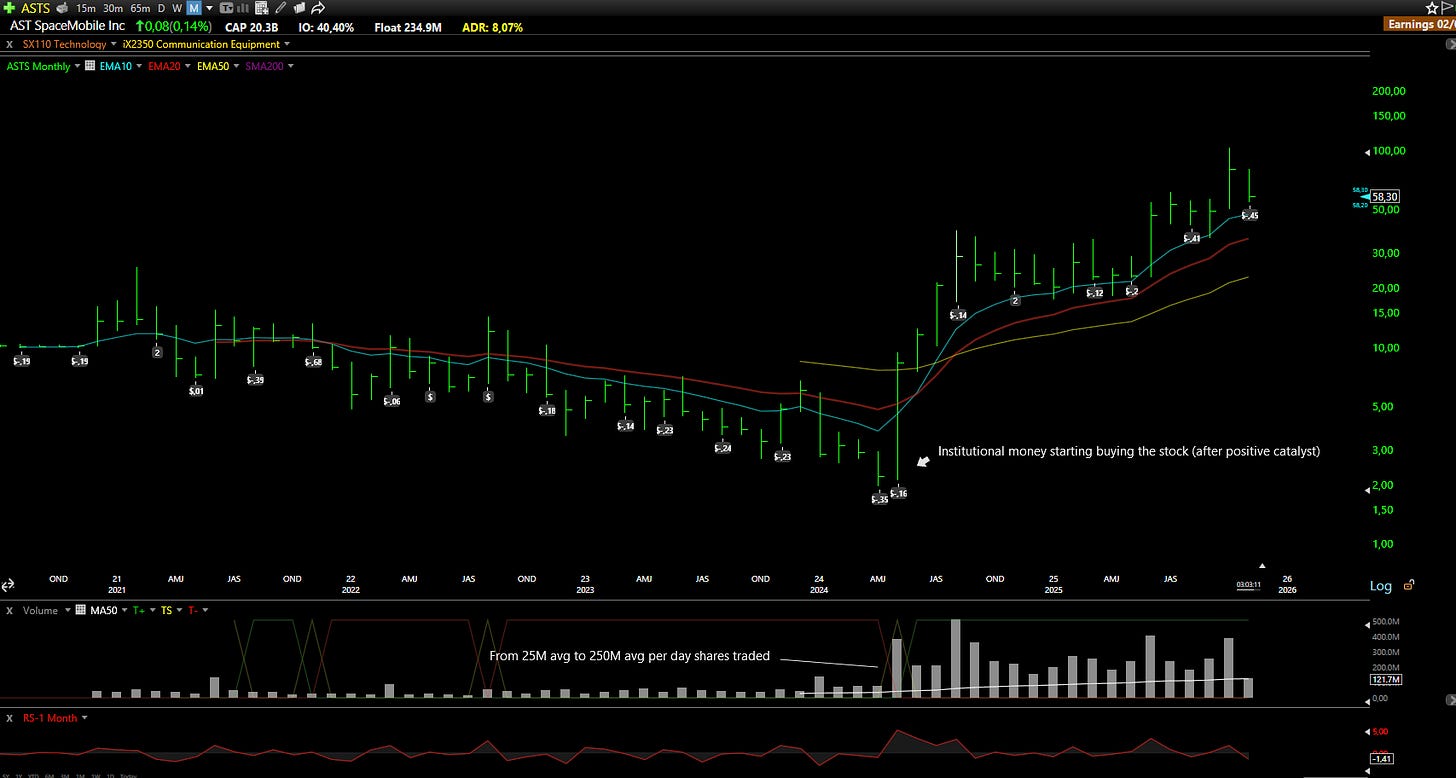Click the time-axis reset arrows icon
The image size is (1456, 778).
click(x=8, y=586)
